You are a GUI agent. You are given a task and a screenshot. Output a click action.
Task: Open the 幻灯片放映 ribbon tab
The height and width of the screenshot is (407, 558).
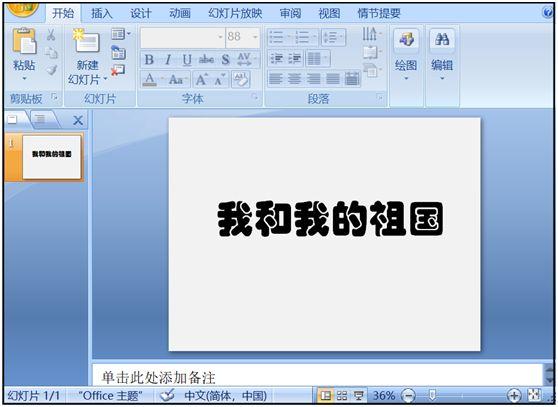(x=235, y=14)
